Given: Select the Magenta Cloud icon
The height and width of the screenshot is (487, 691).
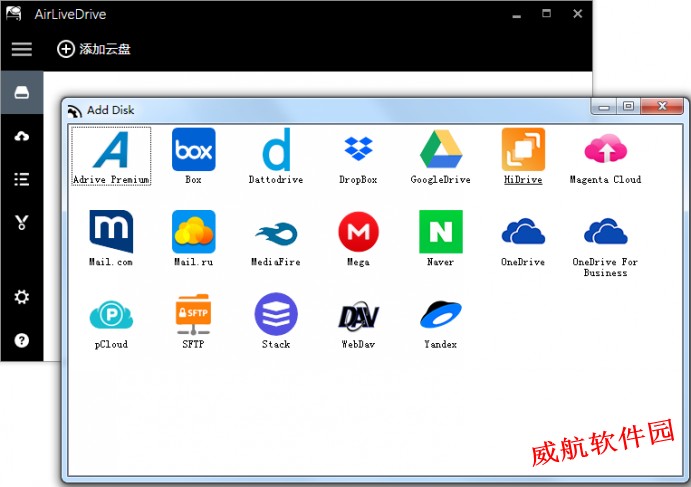Looking at the screenshot, I should click(606, 149).
